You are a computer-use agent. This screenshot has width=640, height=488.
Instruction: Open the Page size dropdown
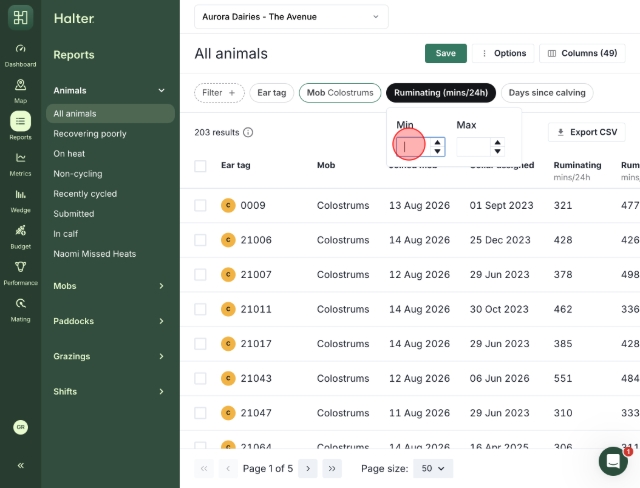[x=433, y=468]
